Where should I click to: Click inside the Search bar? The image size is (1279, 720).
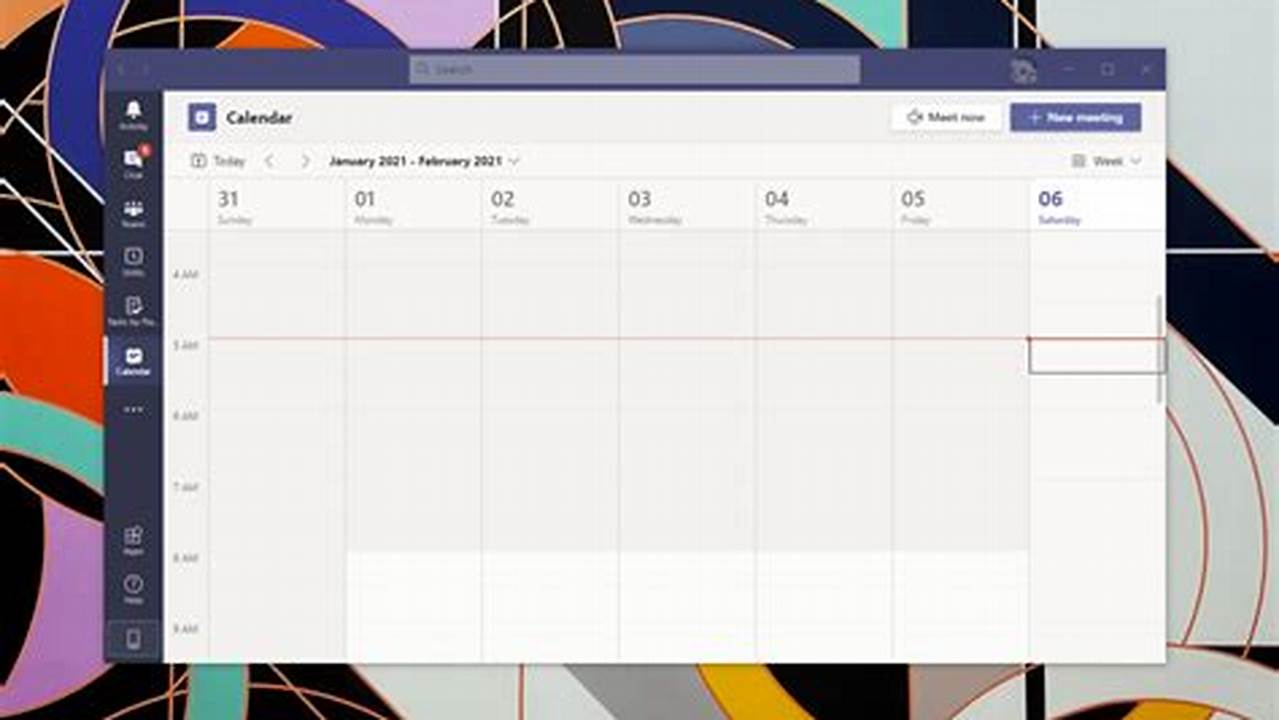point(637,68)
